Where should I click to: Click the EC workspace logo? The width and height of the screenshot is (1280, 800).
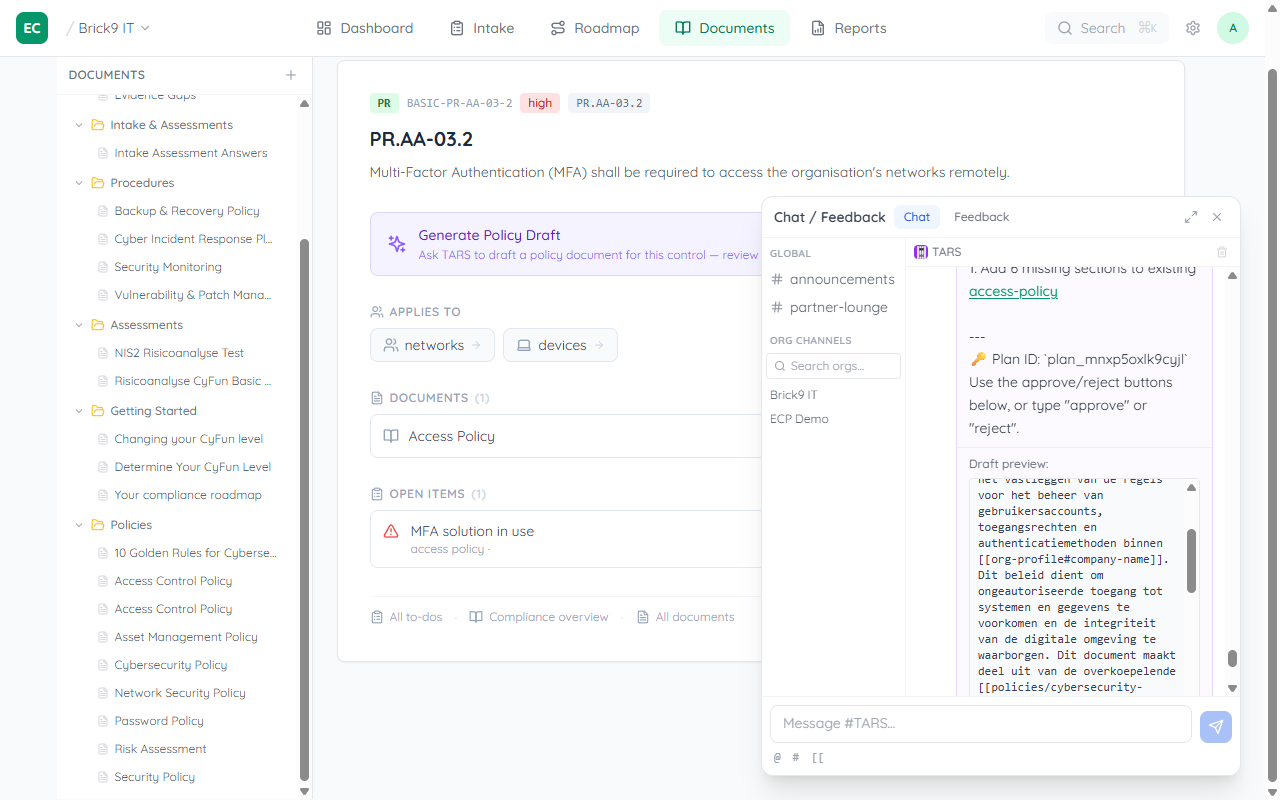coord(31,28)
